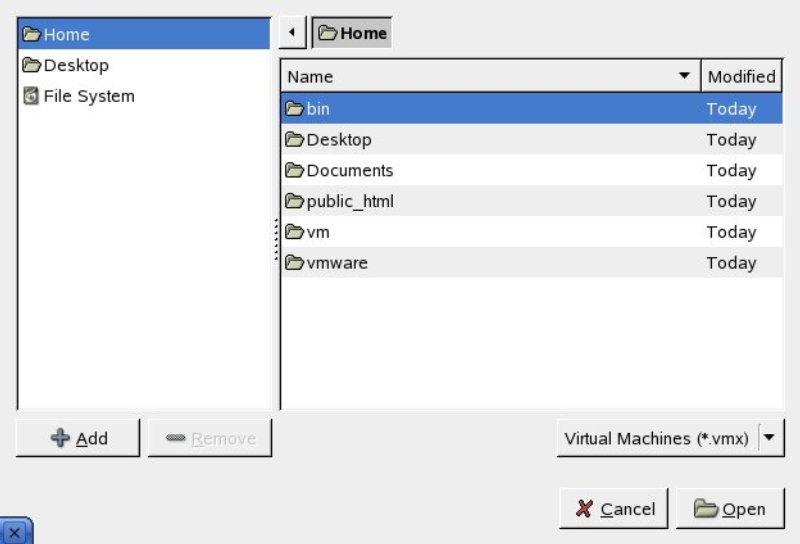This screenshot has height=544, width=800.
Task: Click the back arrow beside Home path
Action: click(x=291, y=33)
